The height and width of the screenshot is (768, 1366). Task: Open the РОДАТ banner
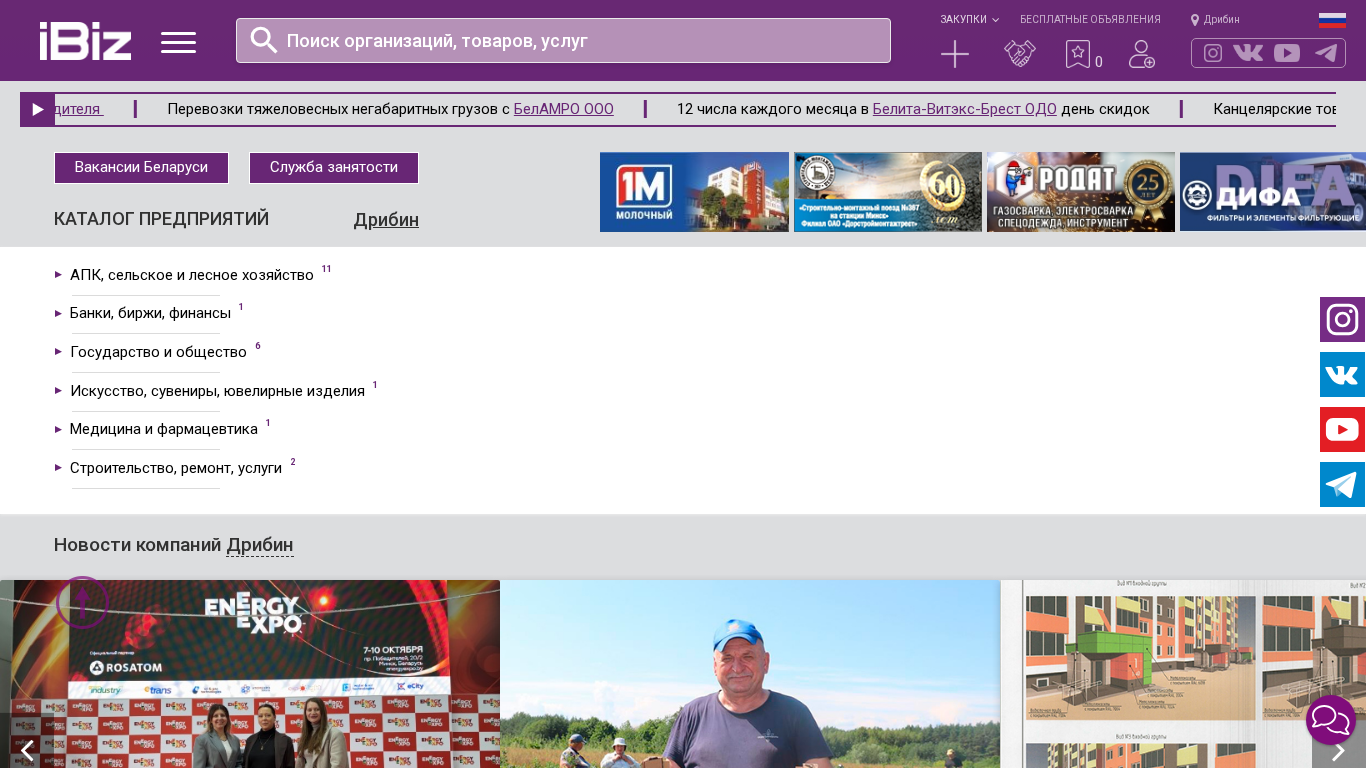1081,192
